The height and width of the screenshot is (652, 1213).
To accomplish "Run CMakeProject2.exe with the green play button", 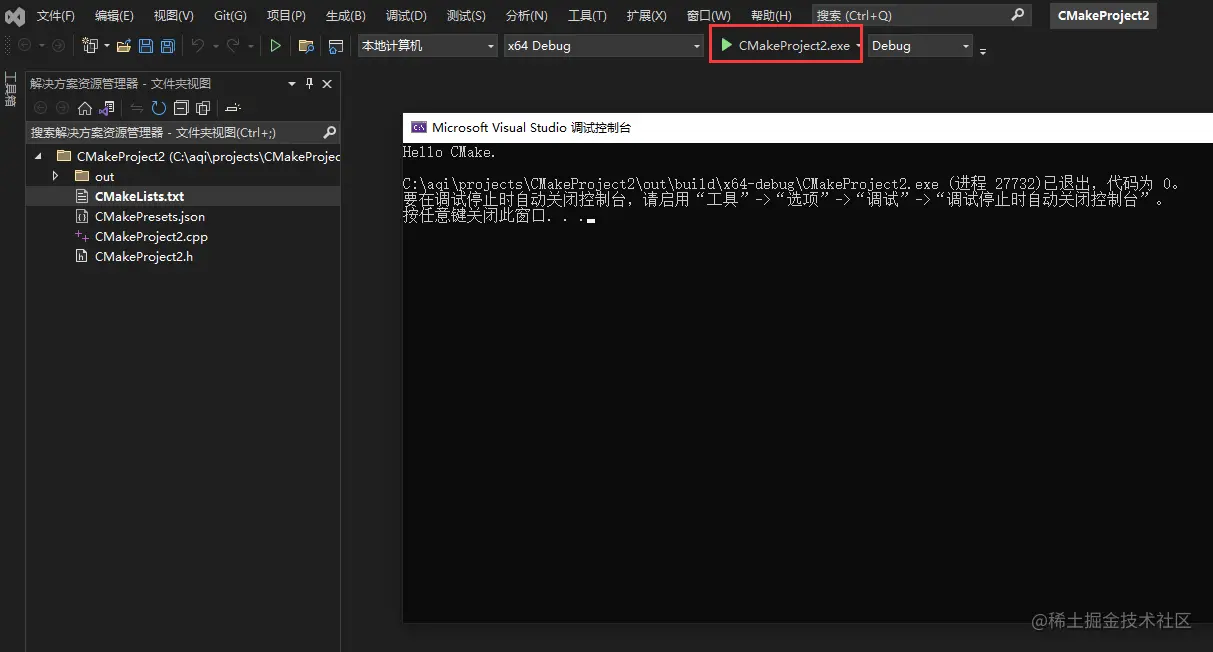I will point(727,45).
